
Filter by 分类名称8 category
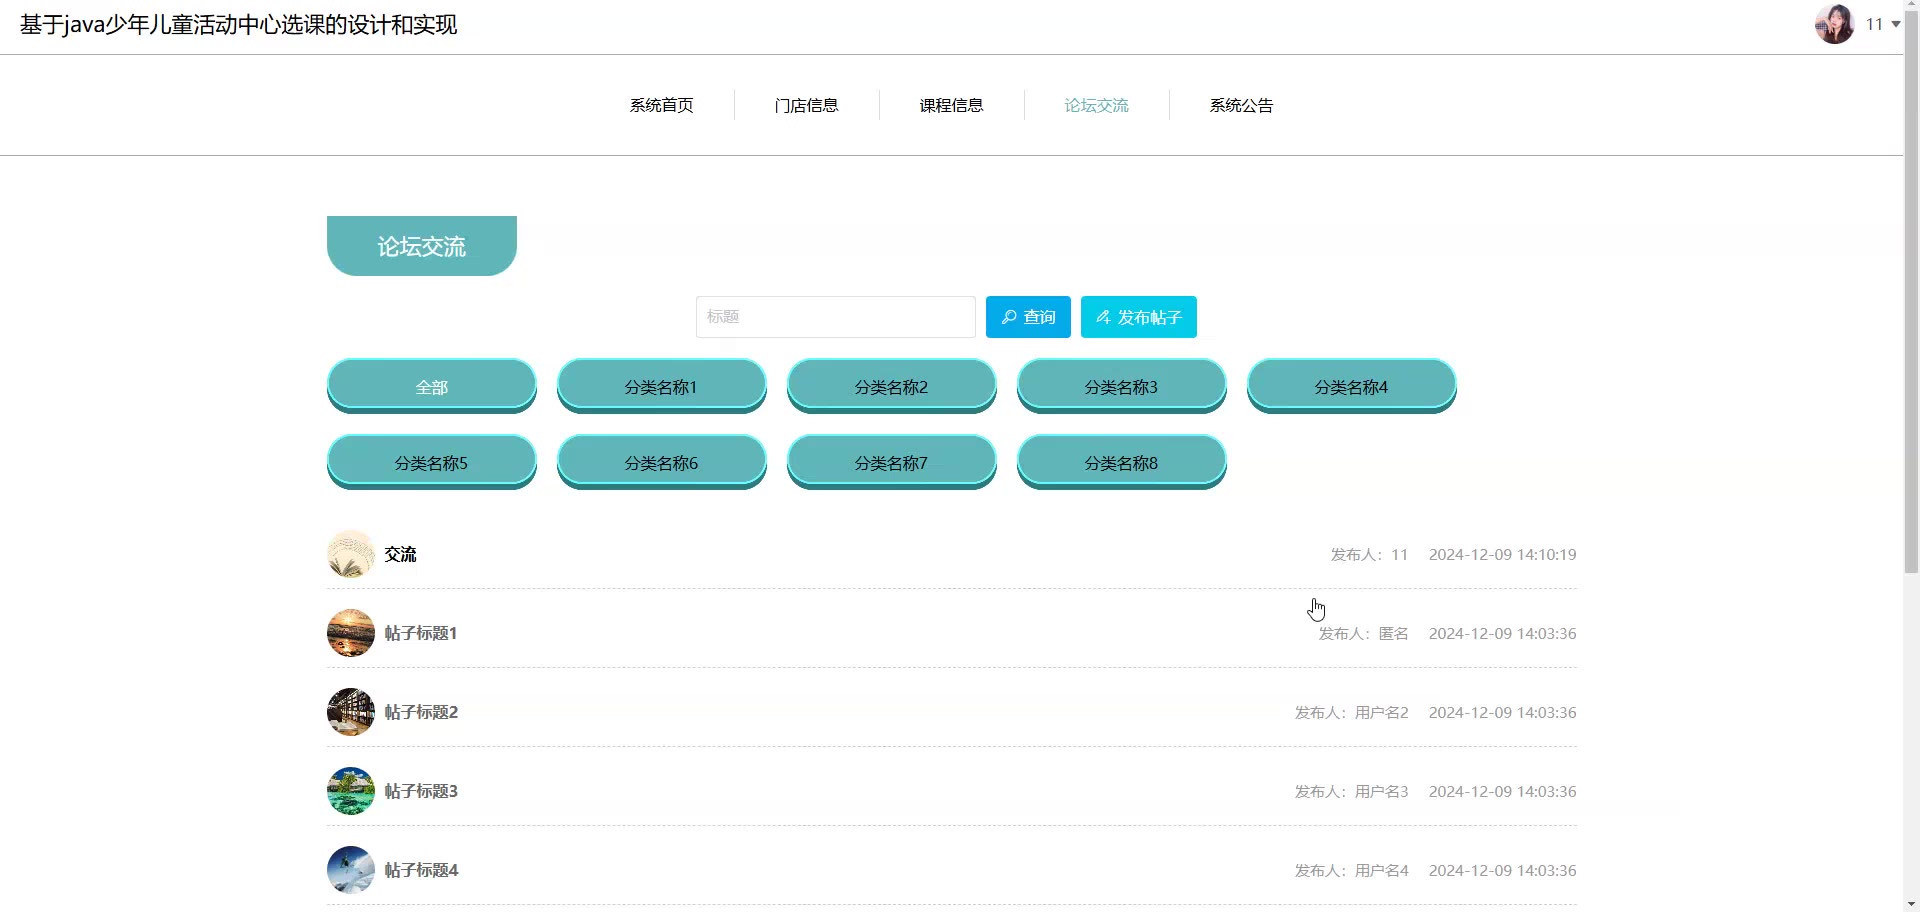pos(1121,462)
